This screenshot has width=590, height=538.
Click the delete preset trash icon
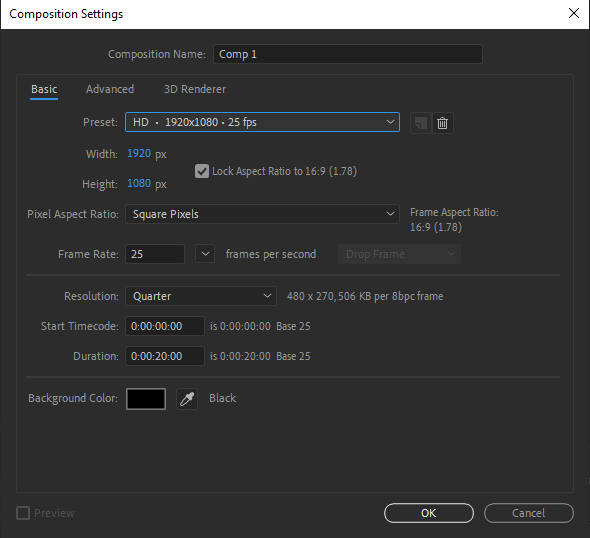tap(443, 123)
